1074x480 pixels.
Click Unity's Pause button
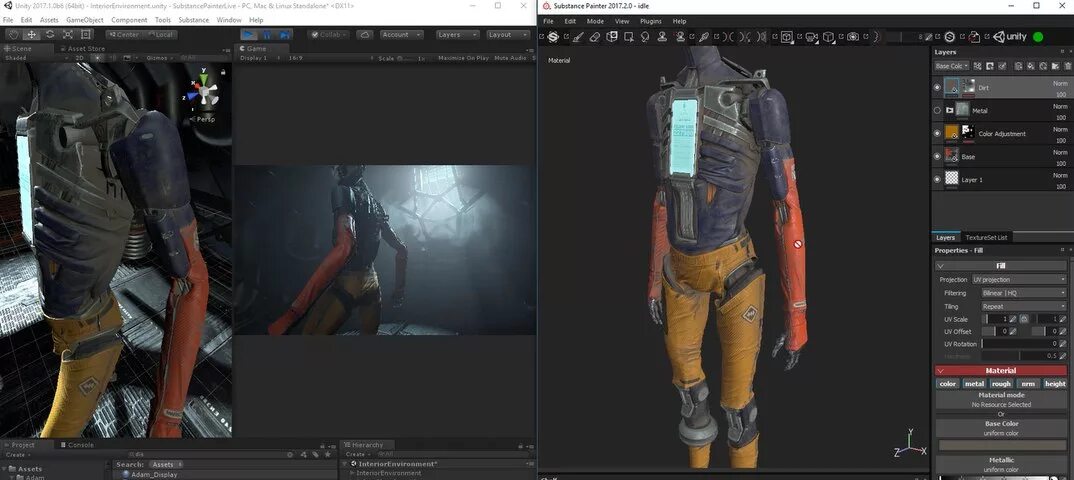tap(267, 34)
